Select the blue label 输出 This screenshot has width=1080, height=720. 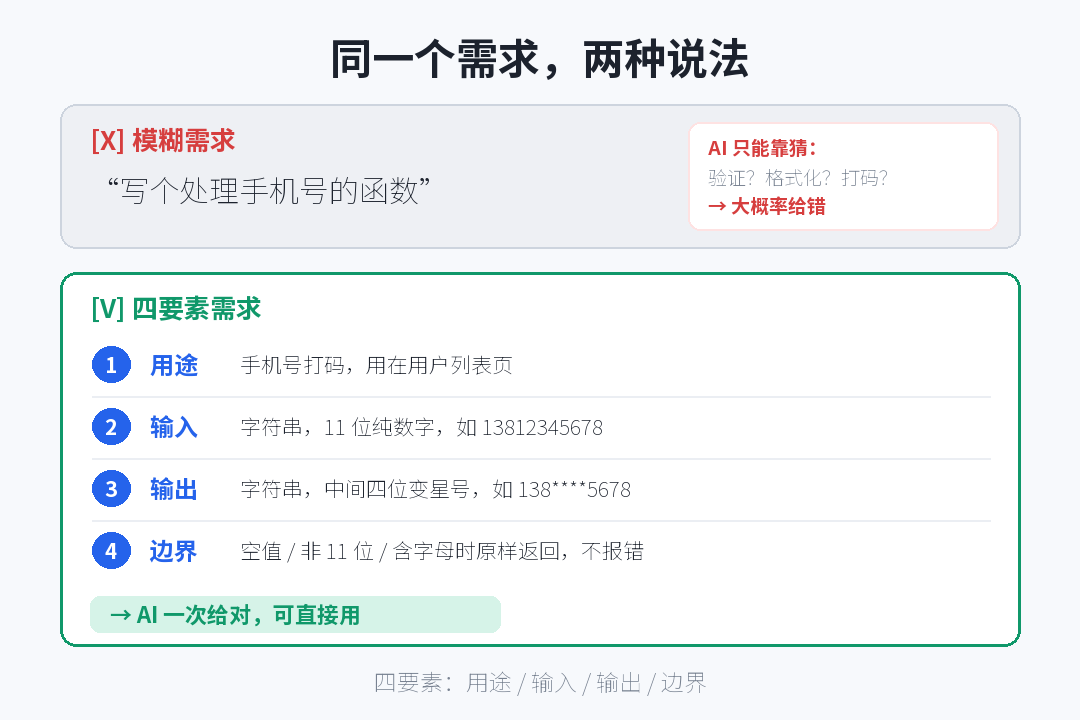pos(174,489)
